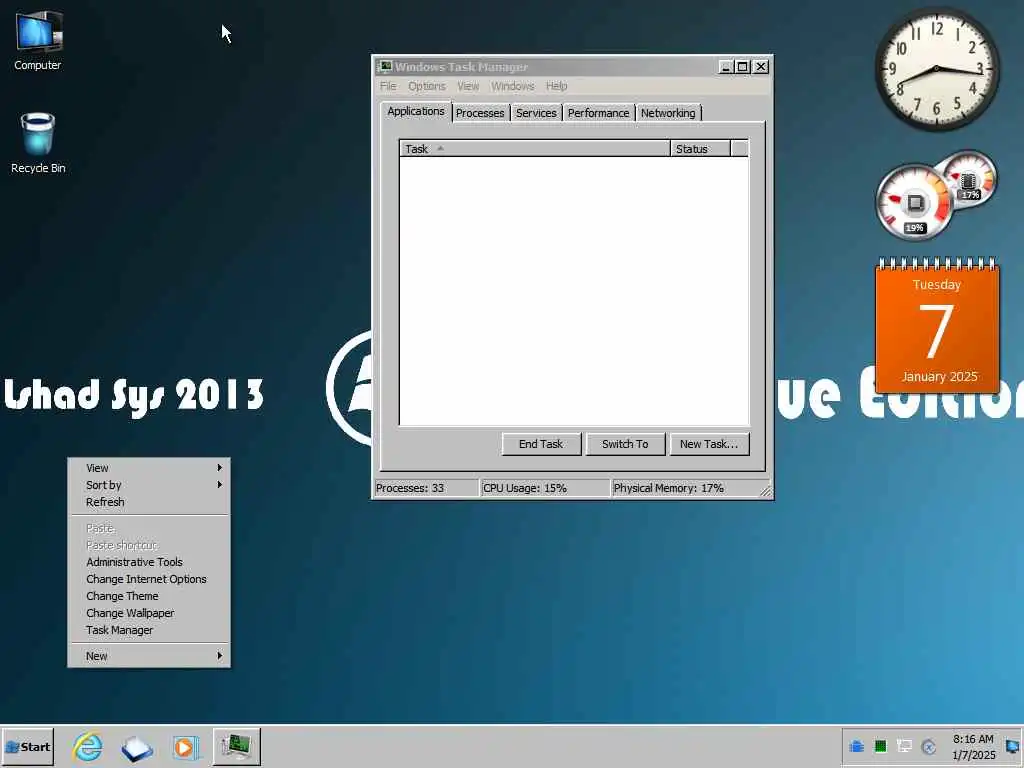Click the CPU Usage: 15% status entry
The width and height of the screenshot is (1024, 768).
545,488
